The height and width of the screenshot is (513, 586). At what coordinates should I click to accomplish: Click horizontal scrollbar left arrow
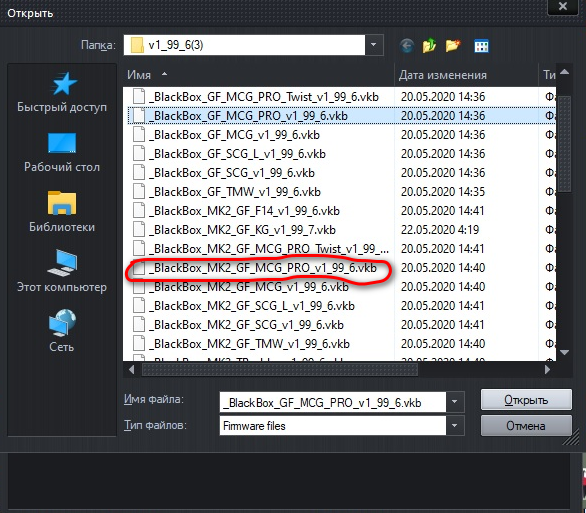(132, 370)
